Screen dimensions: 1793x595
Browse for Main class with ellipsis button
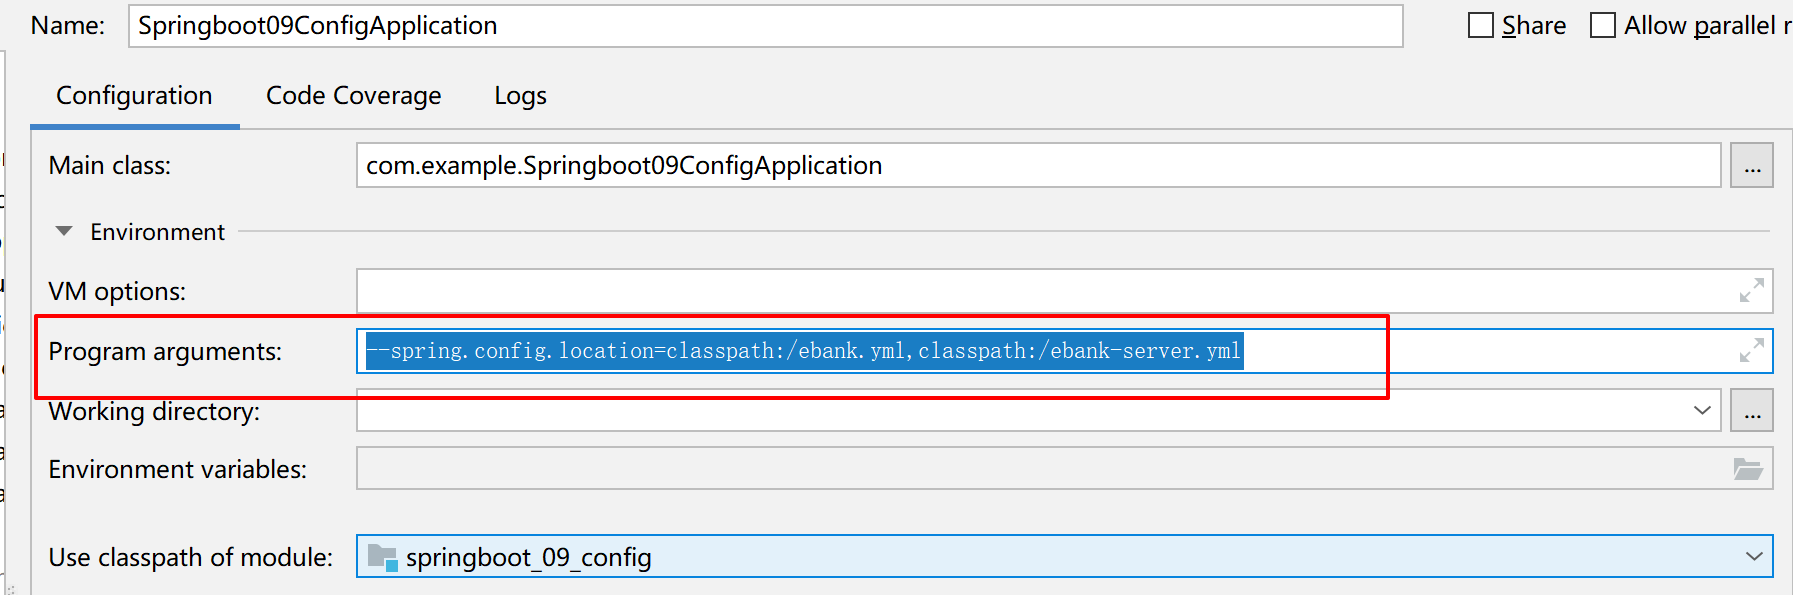tap(1752, 165)
